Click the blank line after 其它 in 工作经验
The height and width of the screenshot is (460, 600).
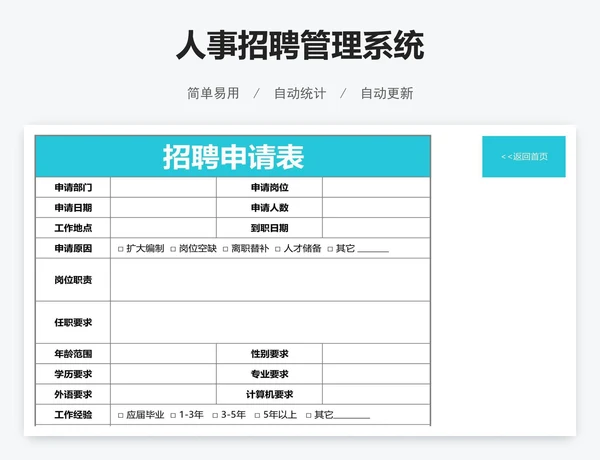pyautogui.click(x=352, y=417)
